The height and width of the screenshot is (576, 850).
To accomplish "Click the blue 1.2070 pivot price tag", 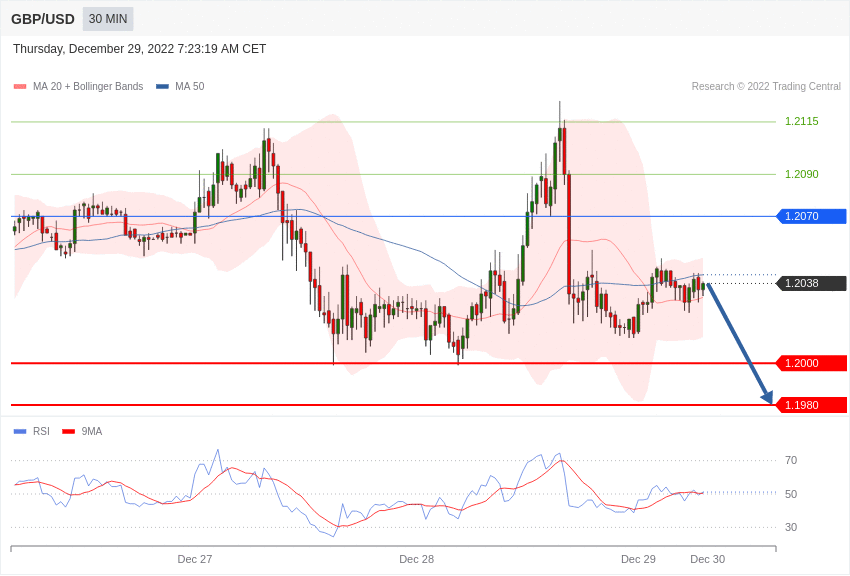I will 812,216.
